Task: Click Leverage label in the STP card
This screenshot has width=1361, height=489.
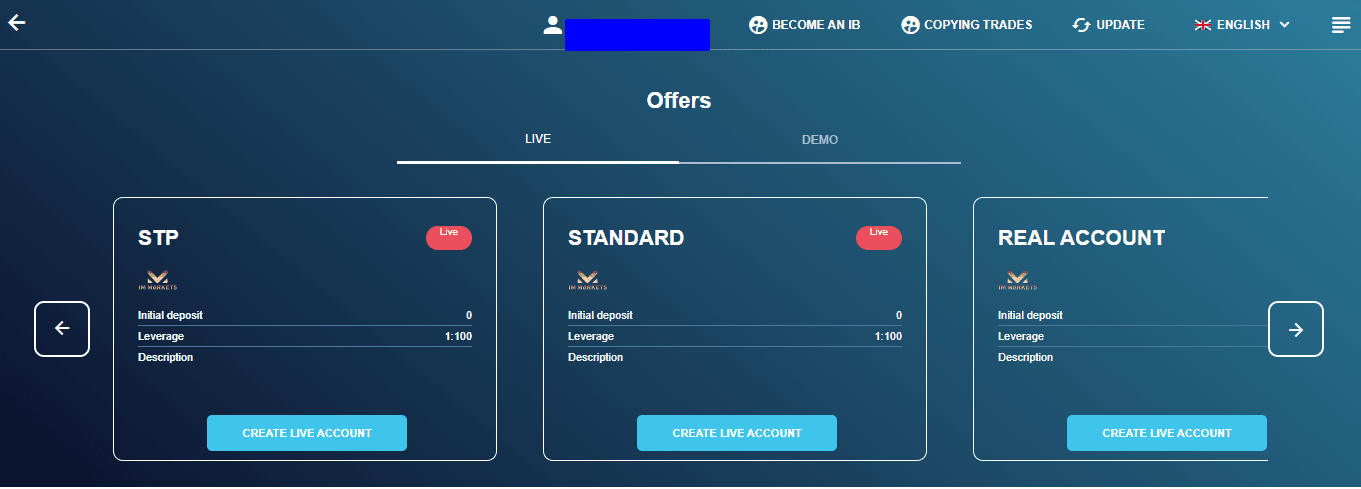Action: click(x=161, y=336)
